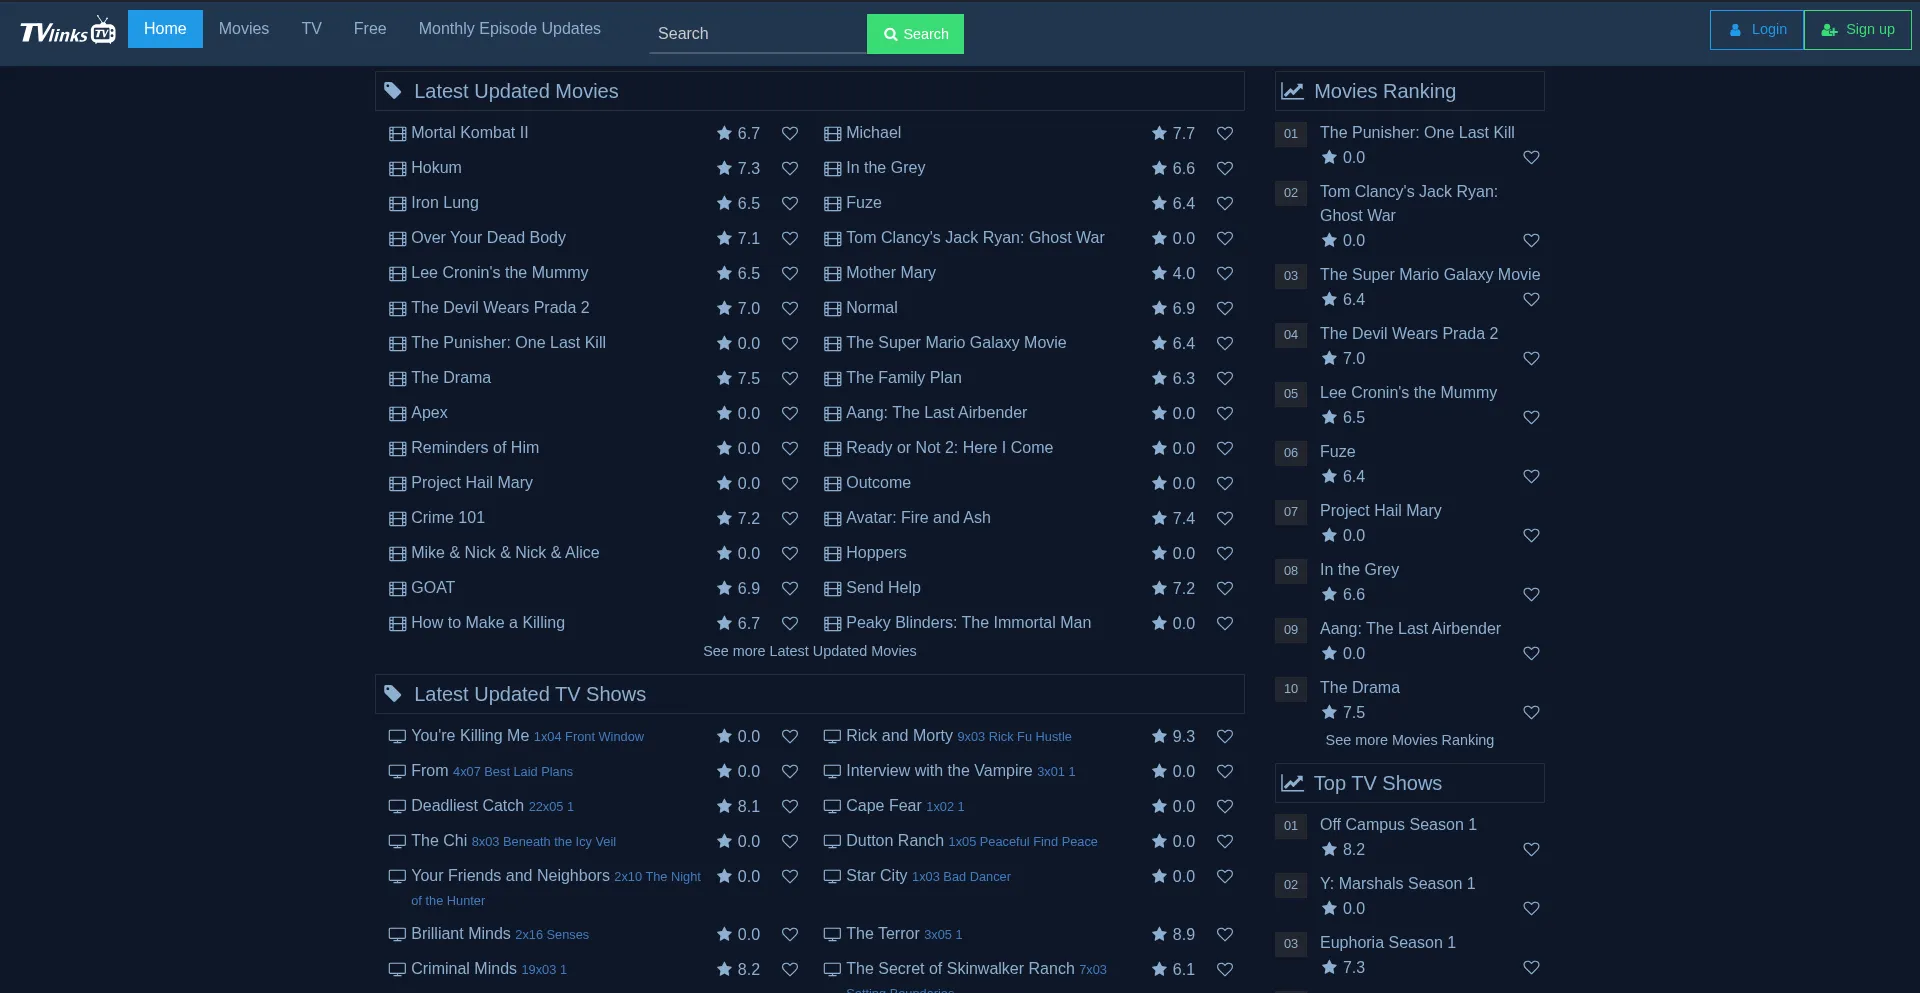Click star icon beside Michael's 7.7 rating
This screenshot has width=1920, height=993.
(x=1159, y=133)
